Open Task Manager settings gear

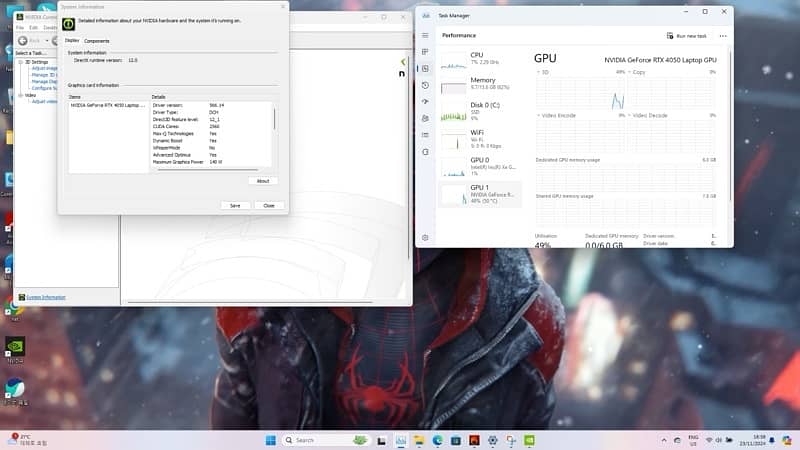click(x=426, y=237)
